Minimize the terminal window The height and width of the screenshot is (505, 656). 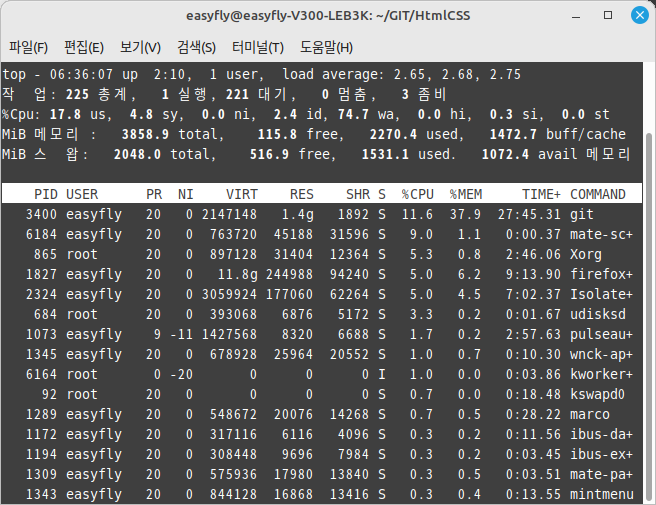point(576,17)
